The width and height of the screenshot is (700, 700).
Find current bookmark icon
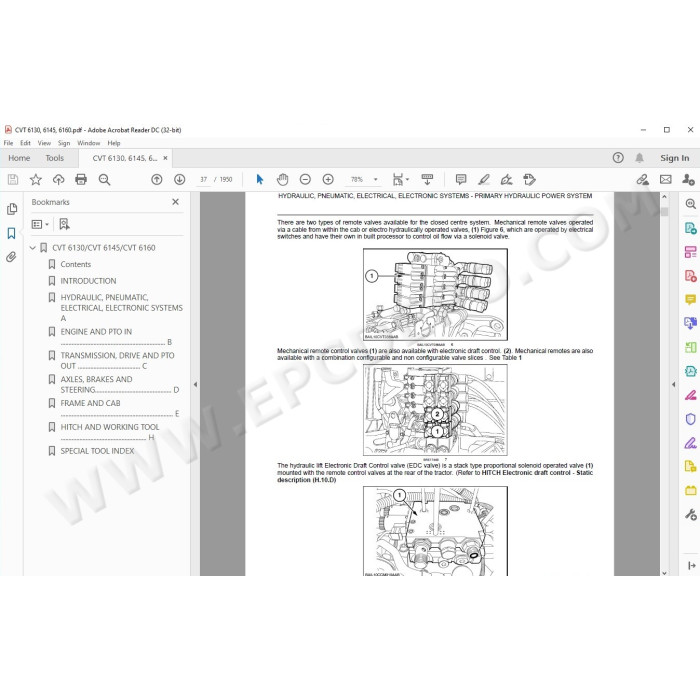click(64, 224)
